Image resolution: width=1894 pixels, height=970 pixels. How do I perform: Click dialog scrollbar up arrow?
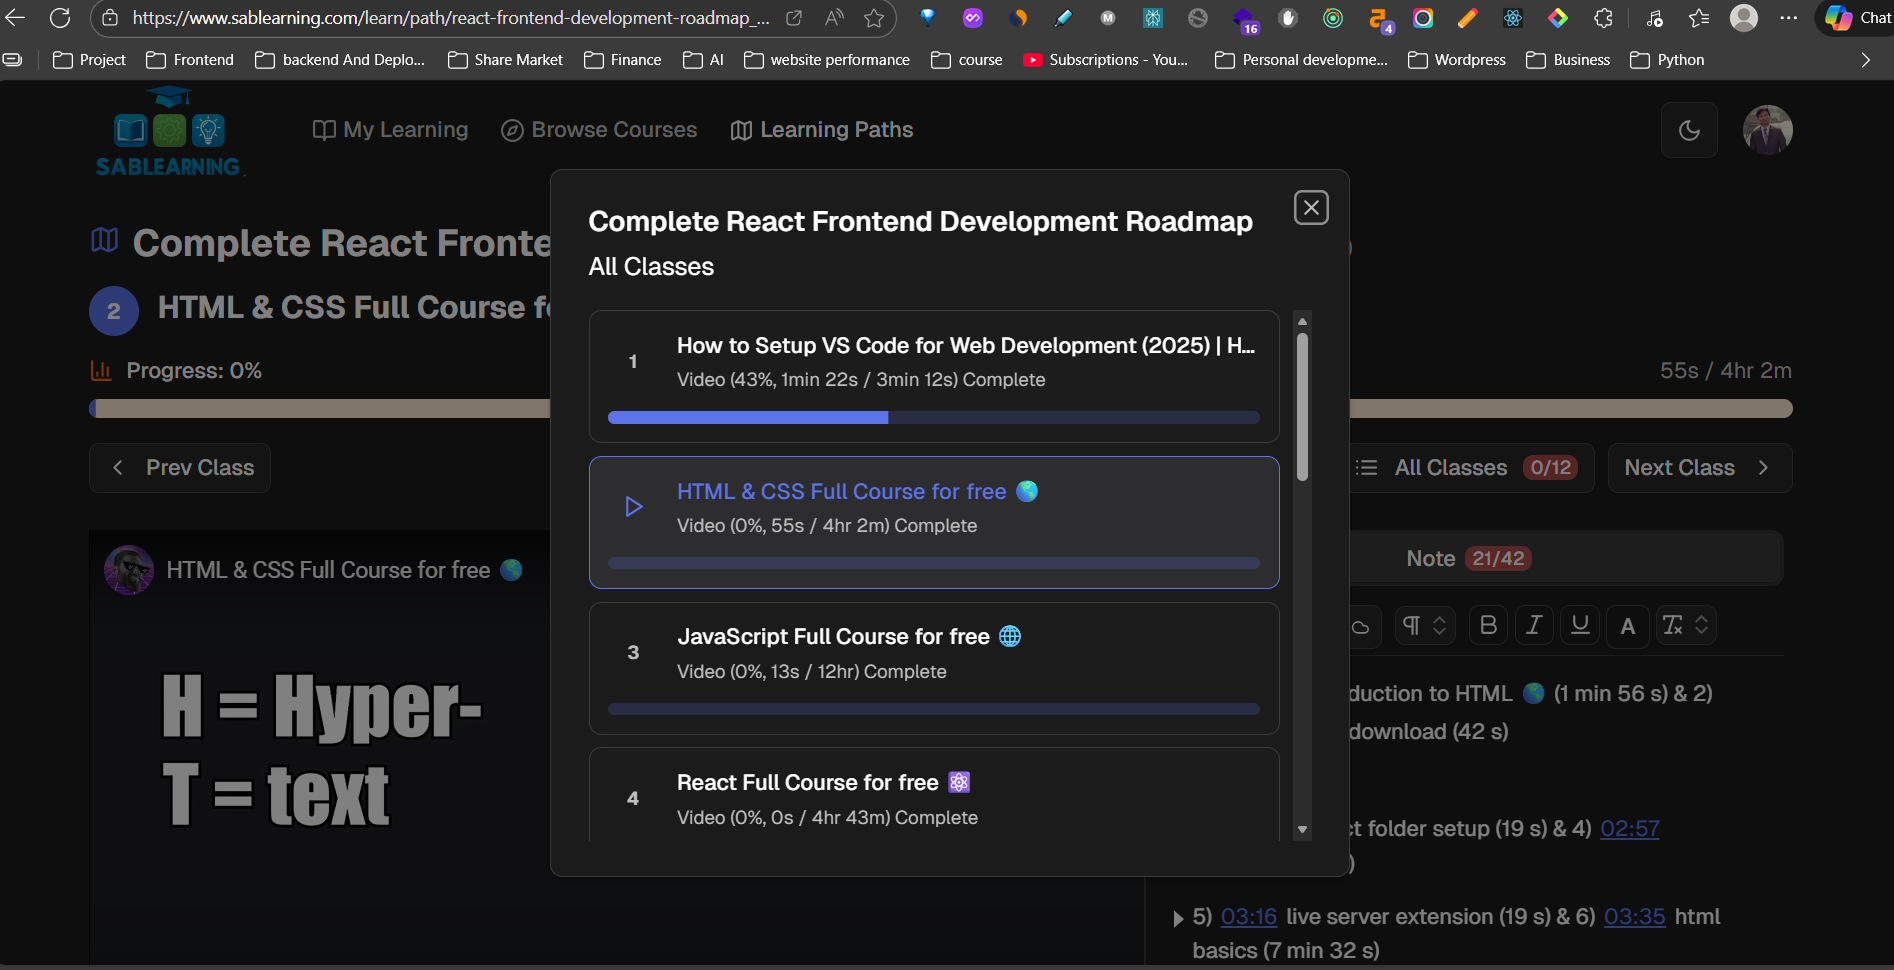pos(1302,321)
